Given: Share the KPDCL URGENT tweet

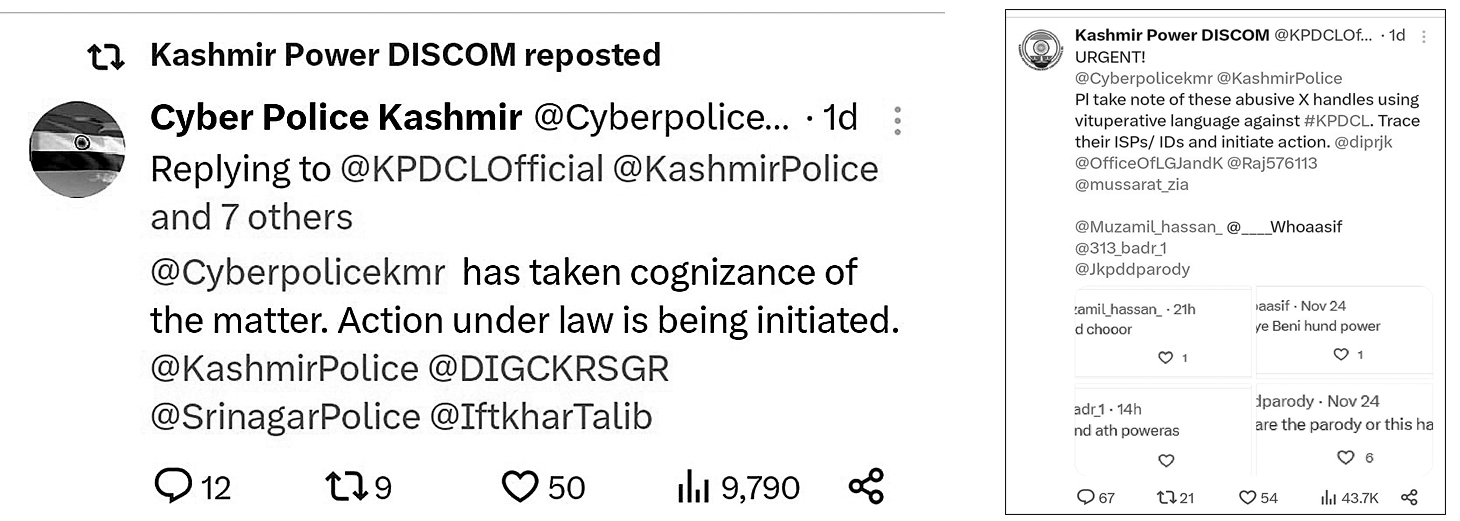Looking at the screenshot, I should (x=1409, y=497).
